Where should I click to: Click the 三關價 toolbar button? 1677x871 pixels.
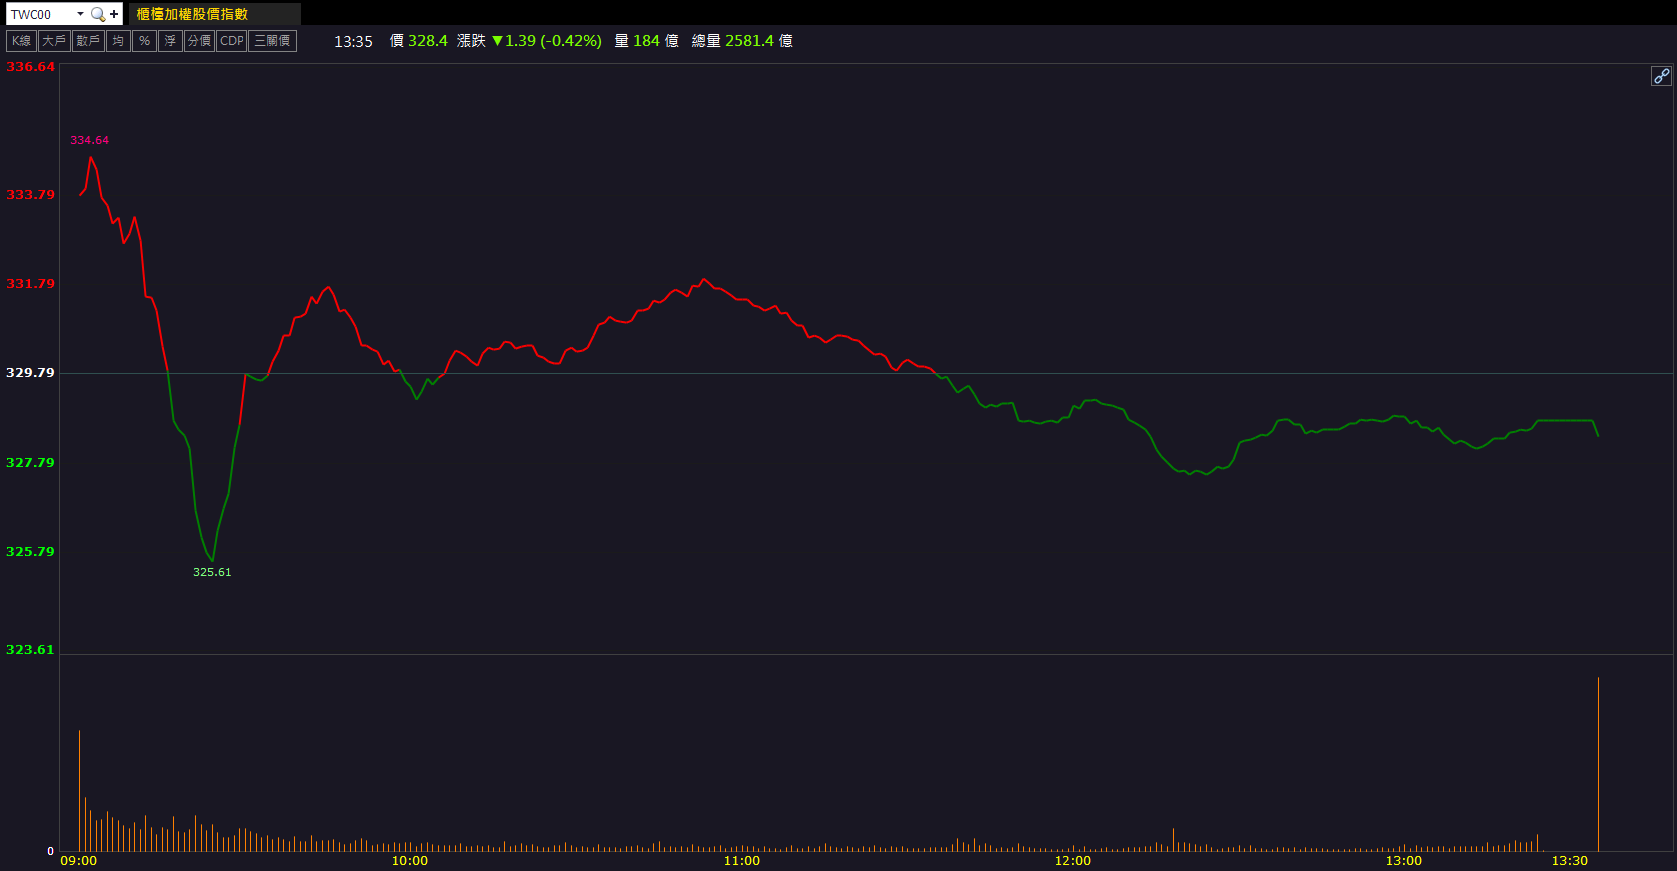272,41
